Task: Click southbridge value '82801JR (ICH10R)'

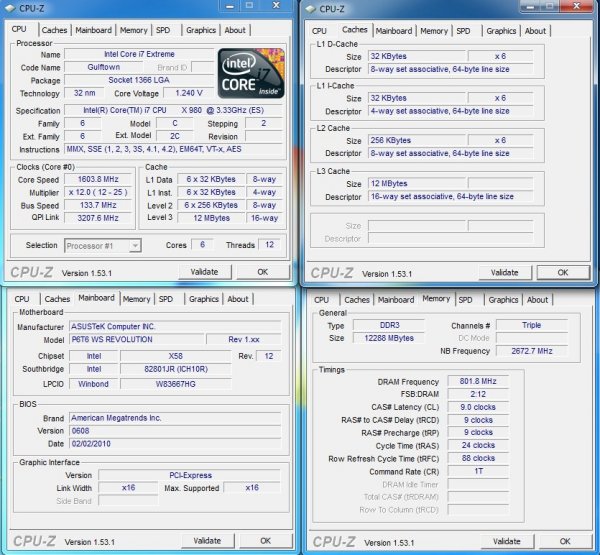Action: pos(176,369)
